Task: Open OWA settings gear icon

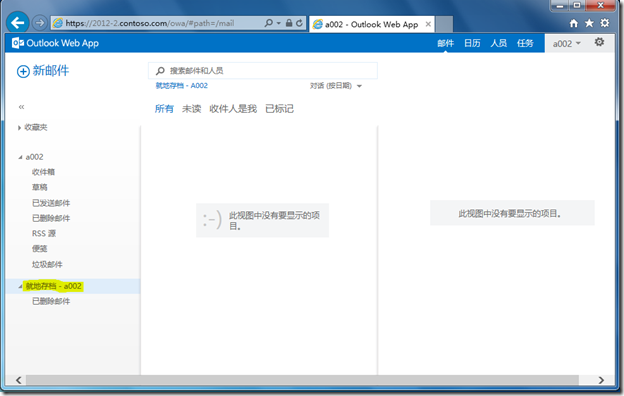Action: pos(599,42)
